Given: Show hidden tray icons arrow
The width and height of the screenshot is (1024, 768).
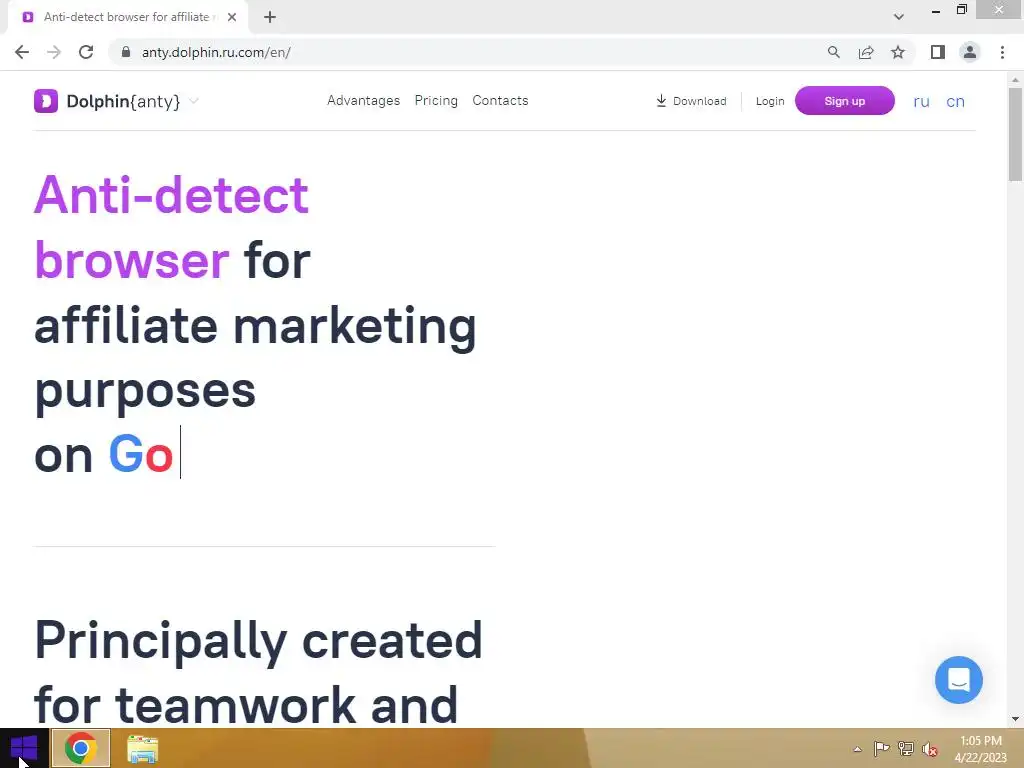Looking at the screenshot, I should pos(857,749).
